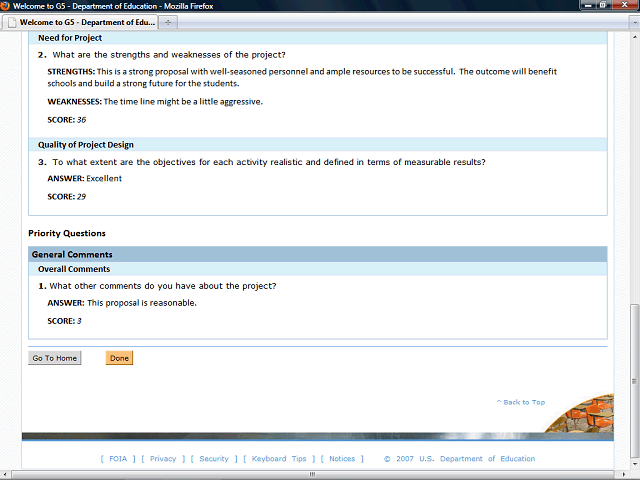Click the Go To Home button
The height and width of the screenshot is (480, 640).
tap(55, 358)
